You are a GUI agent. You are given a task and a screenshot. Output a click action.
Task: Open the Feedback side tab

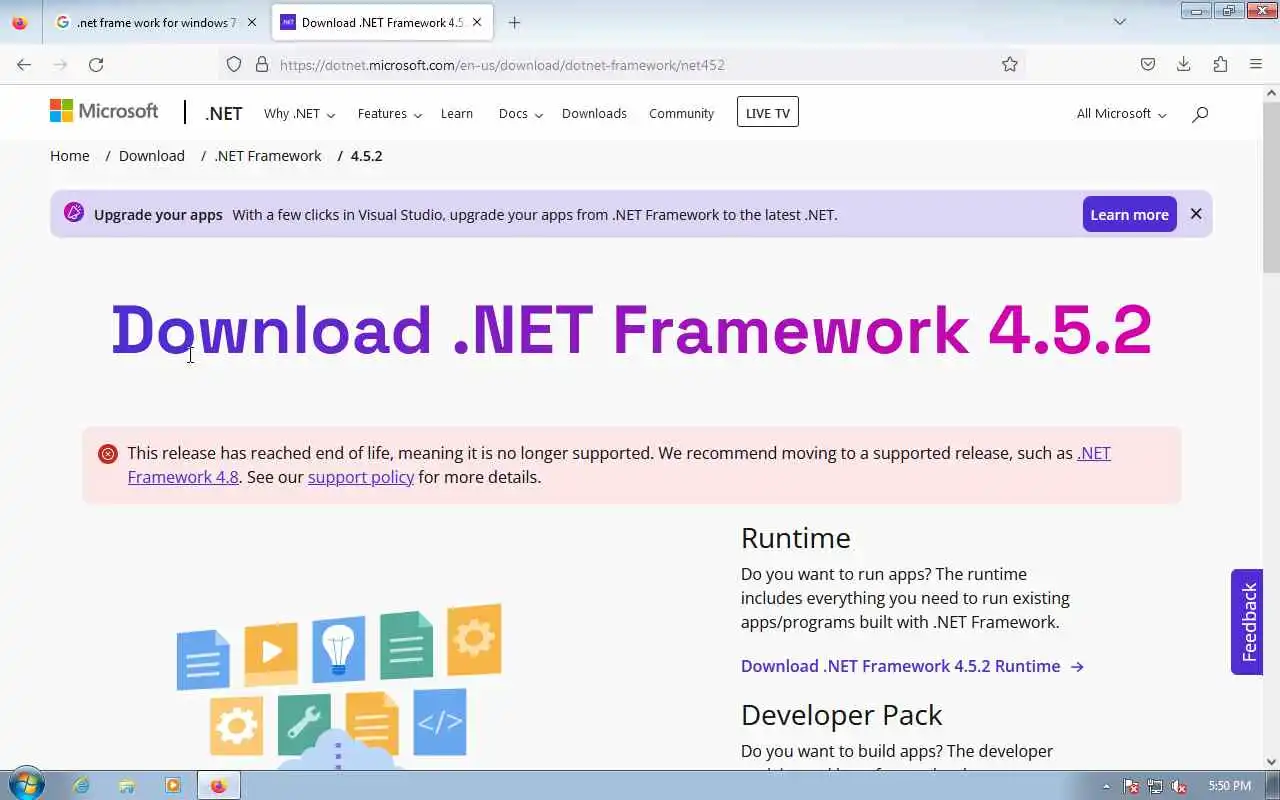click(x=1248, y=622)
